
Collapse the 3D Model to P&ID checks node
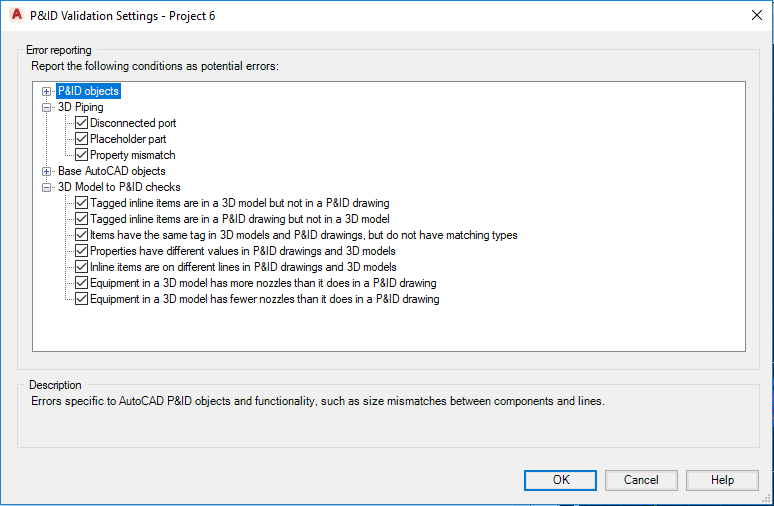point(47,187)
